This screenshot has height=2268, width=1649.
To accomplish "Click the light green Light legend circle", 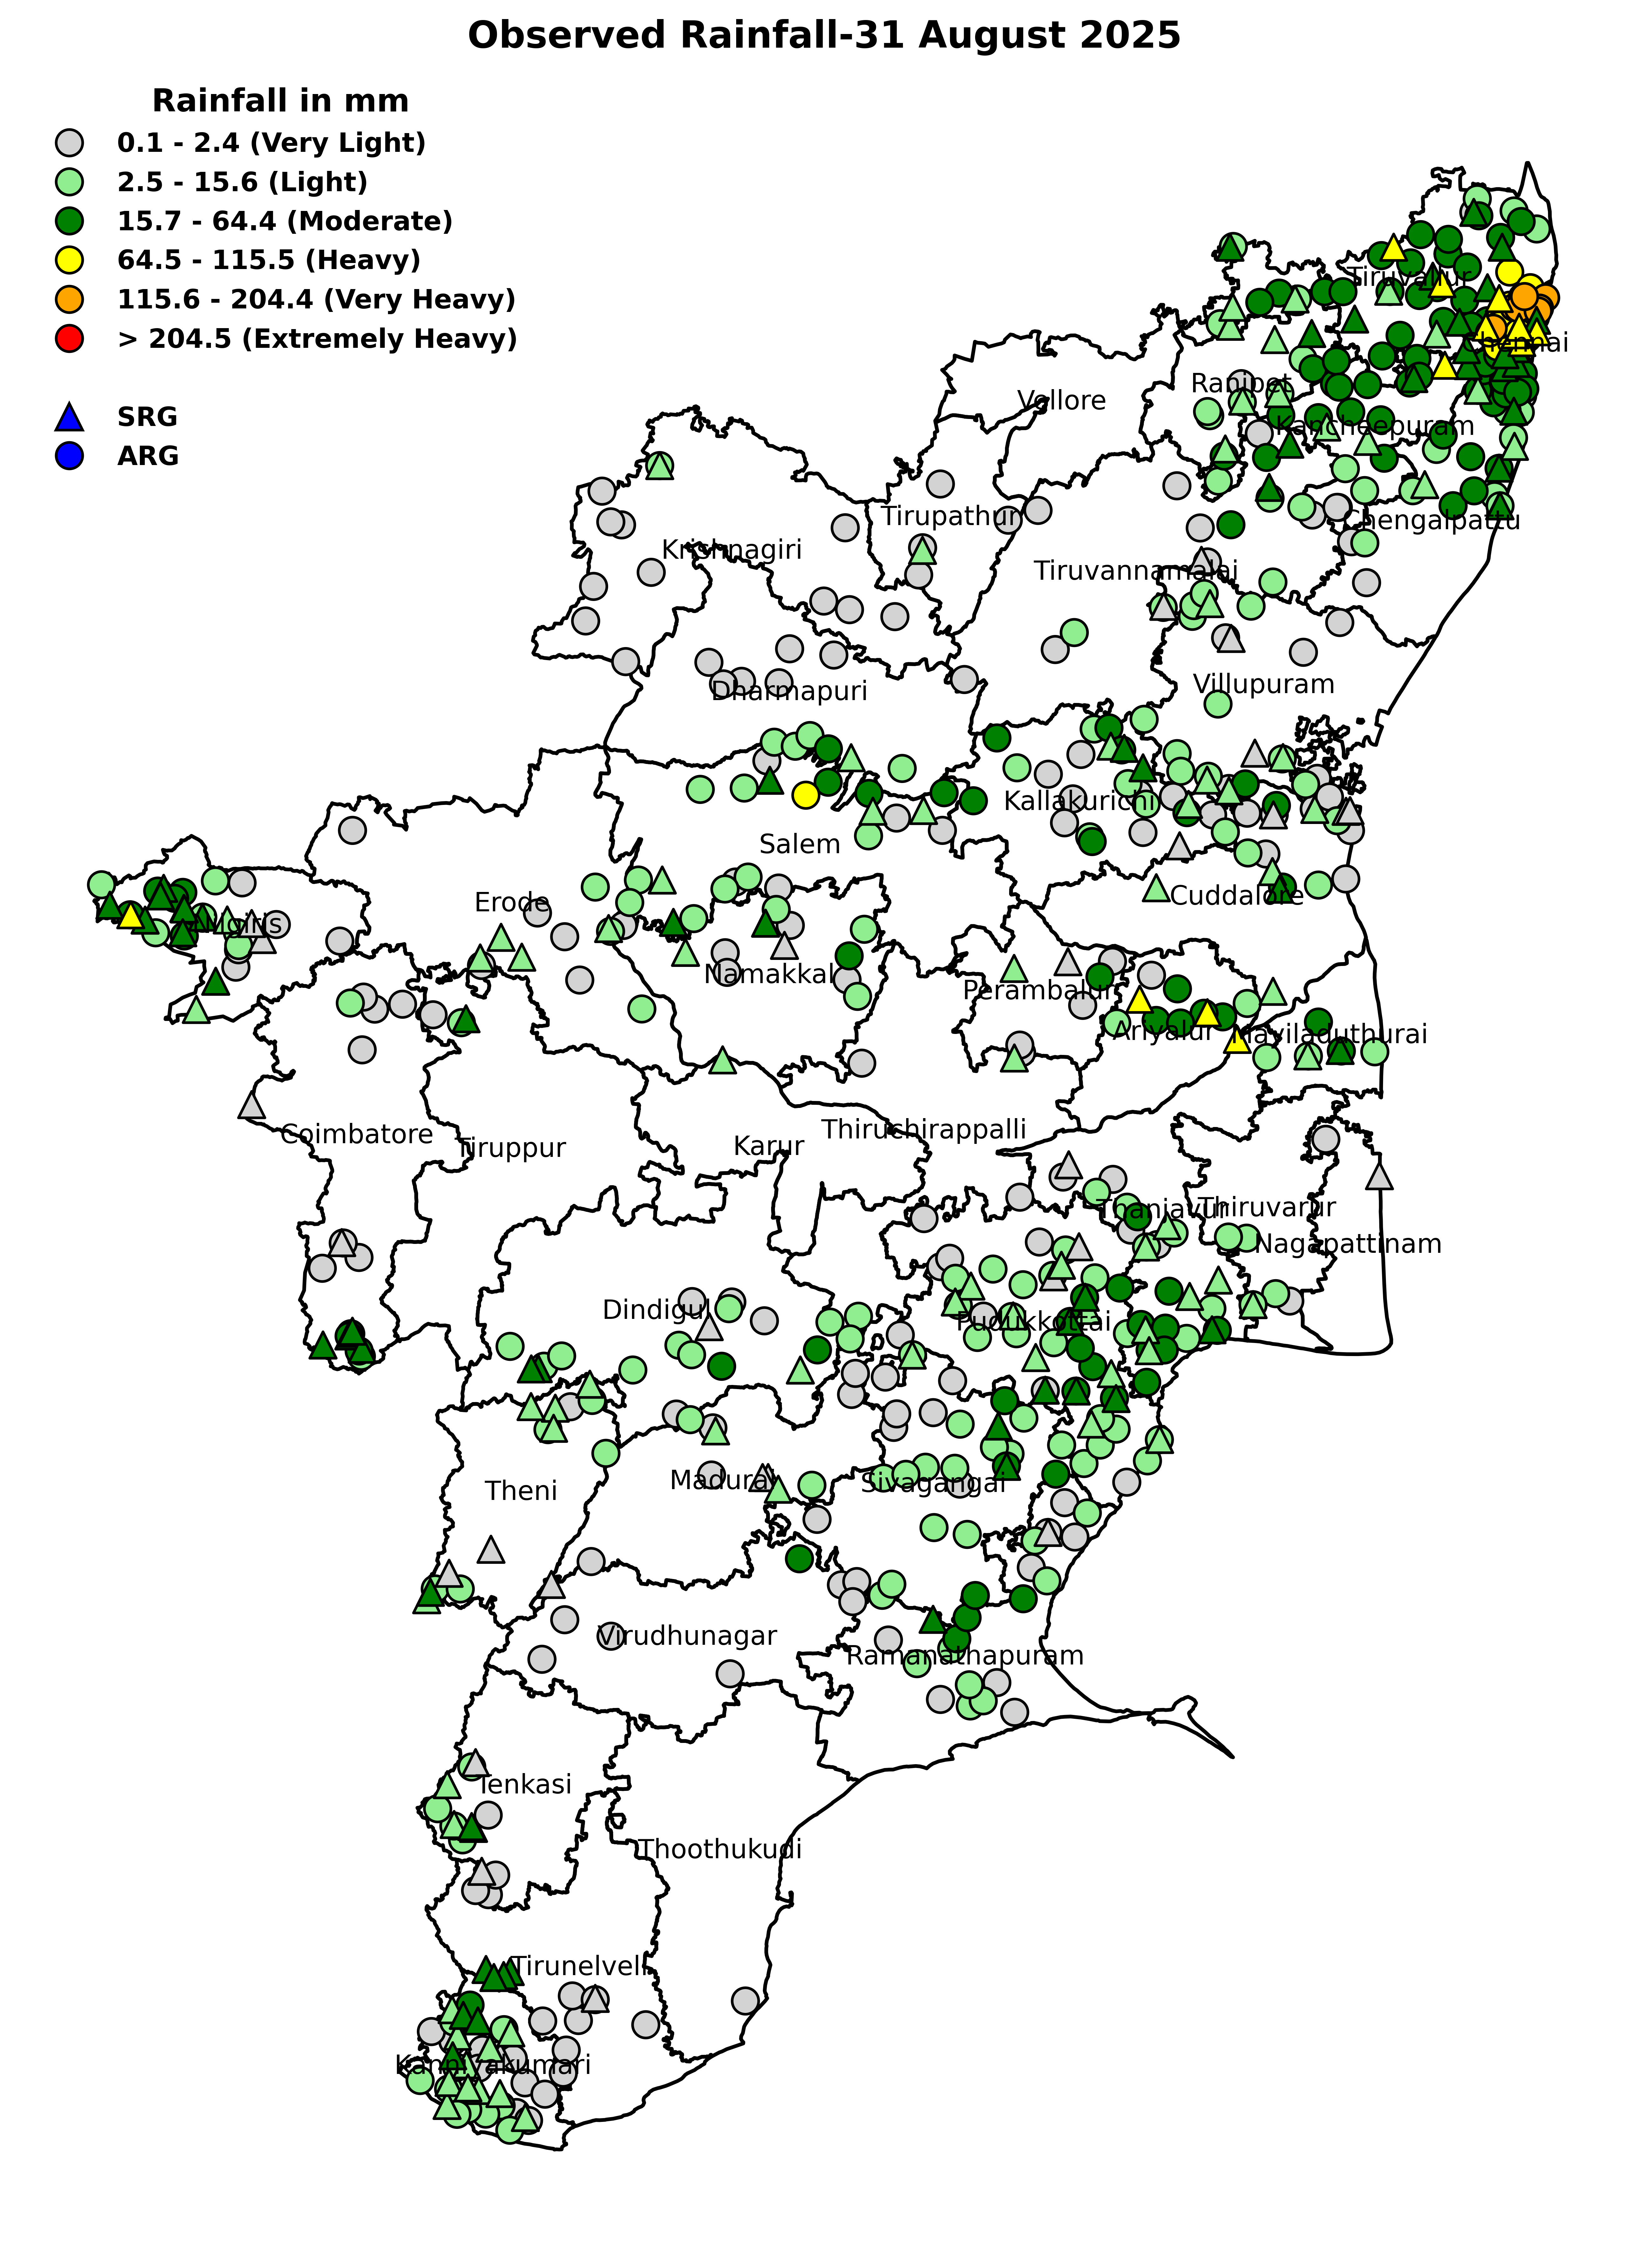I will pos(69,182).
